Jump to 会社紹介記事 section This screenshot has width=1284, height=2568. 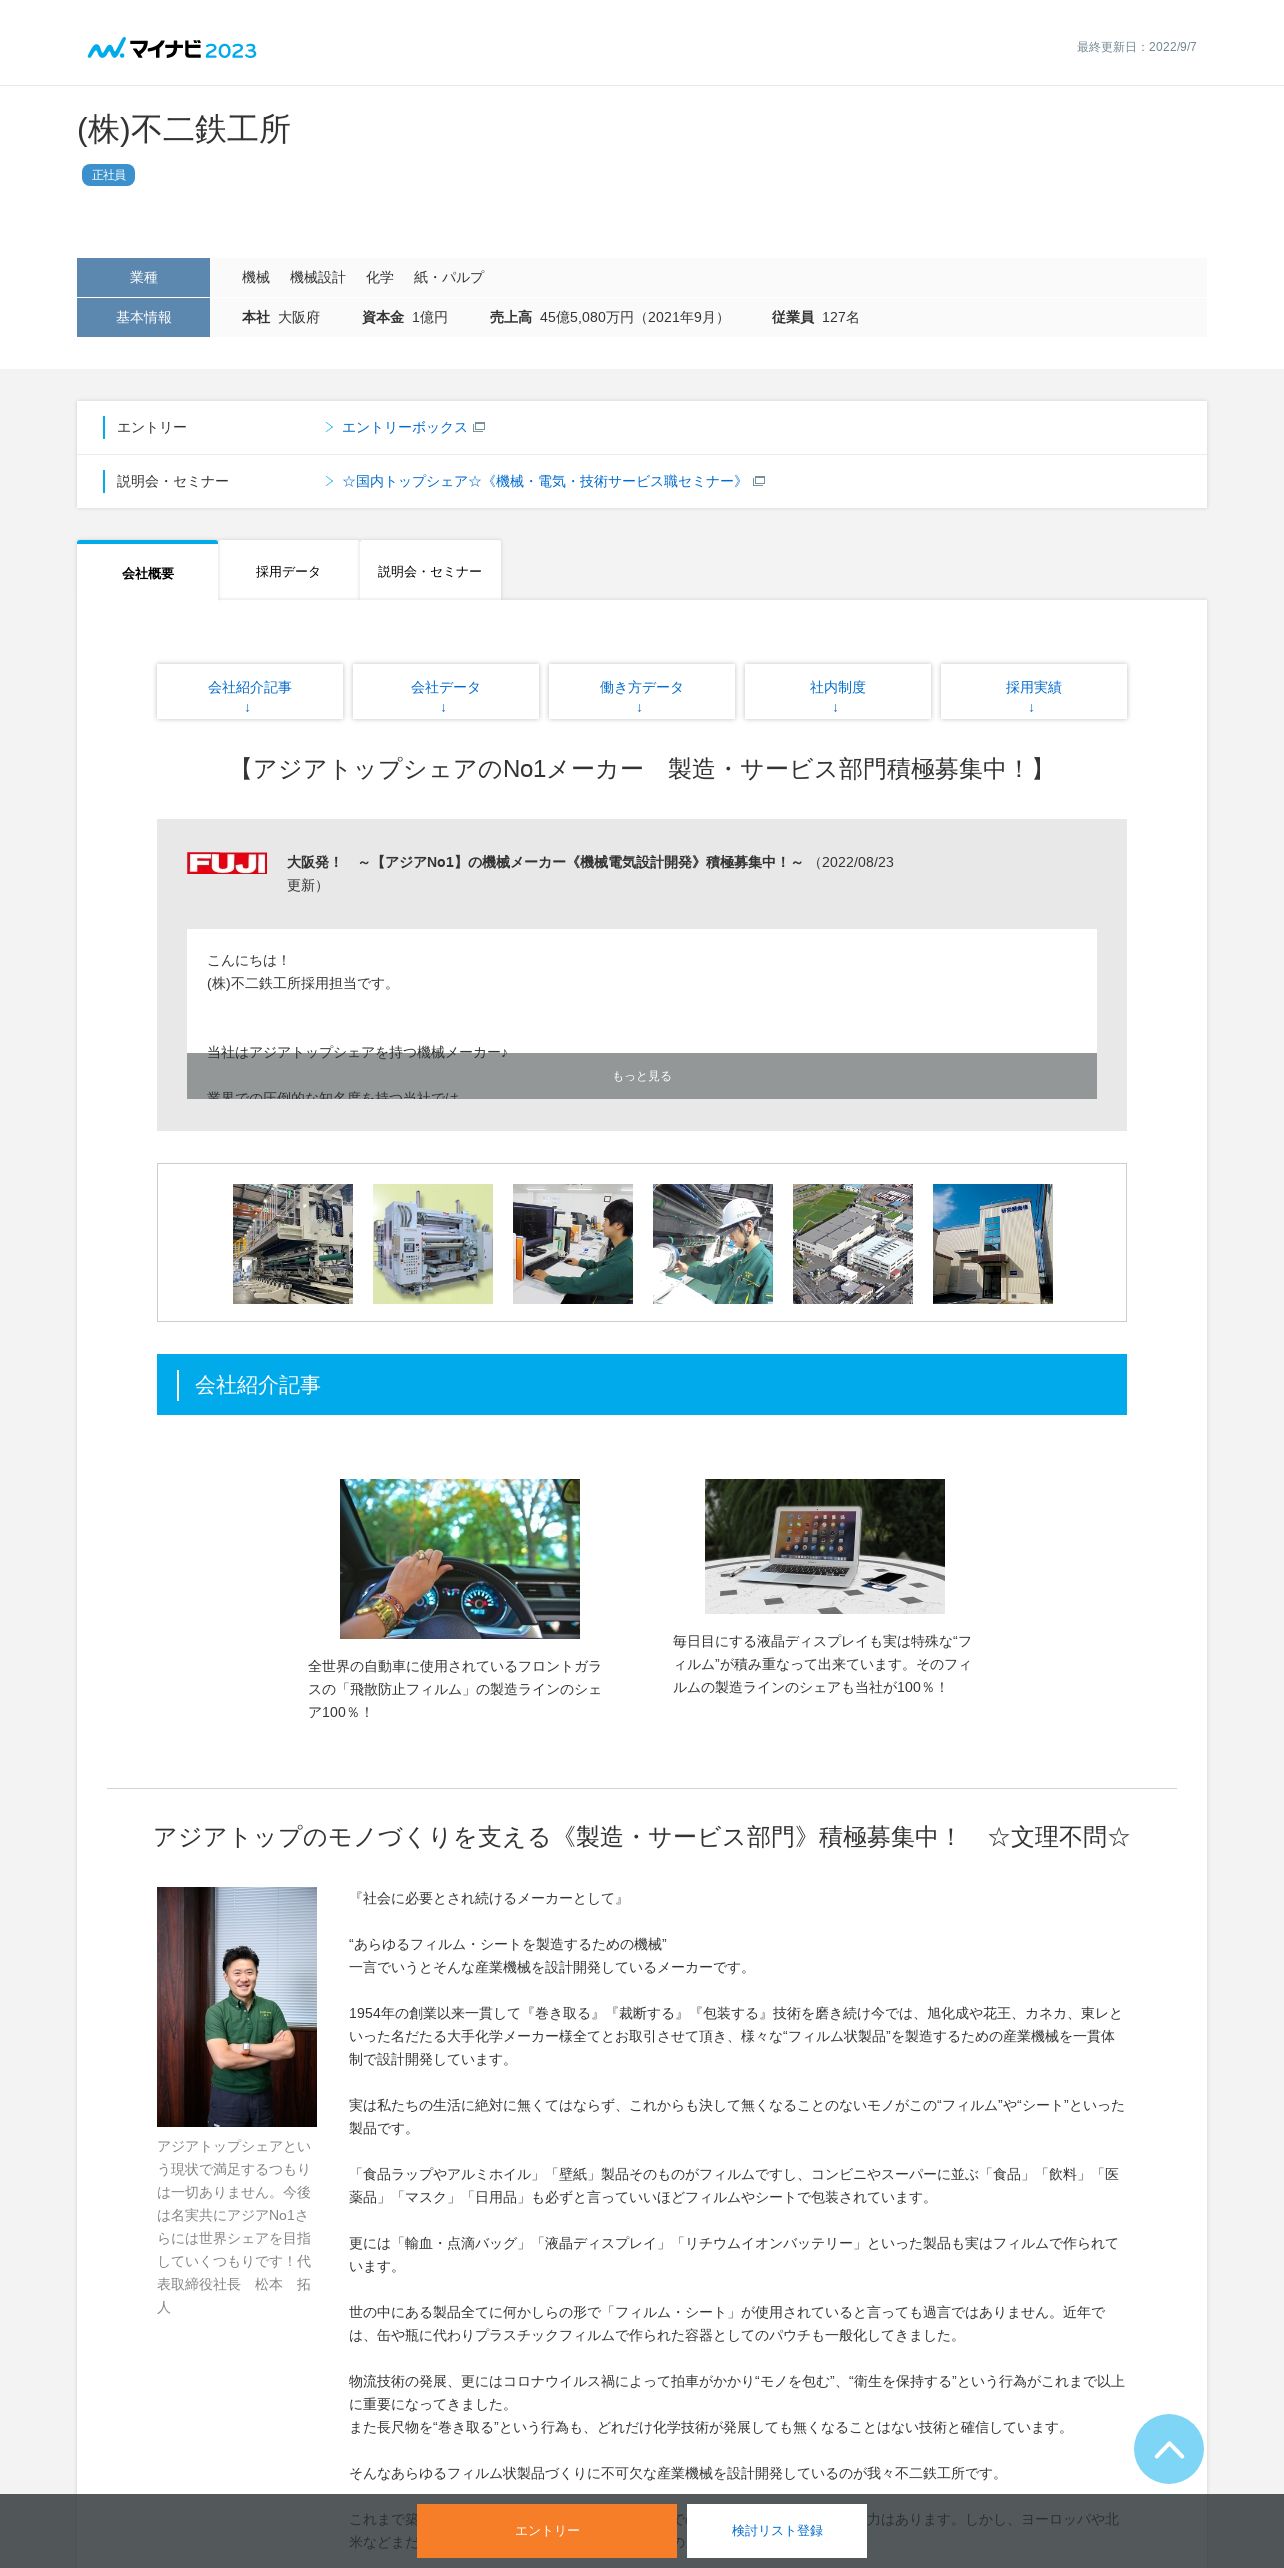[250, 691]
